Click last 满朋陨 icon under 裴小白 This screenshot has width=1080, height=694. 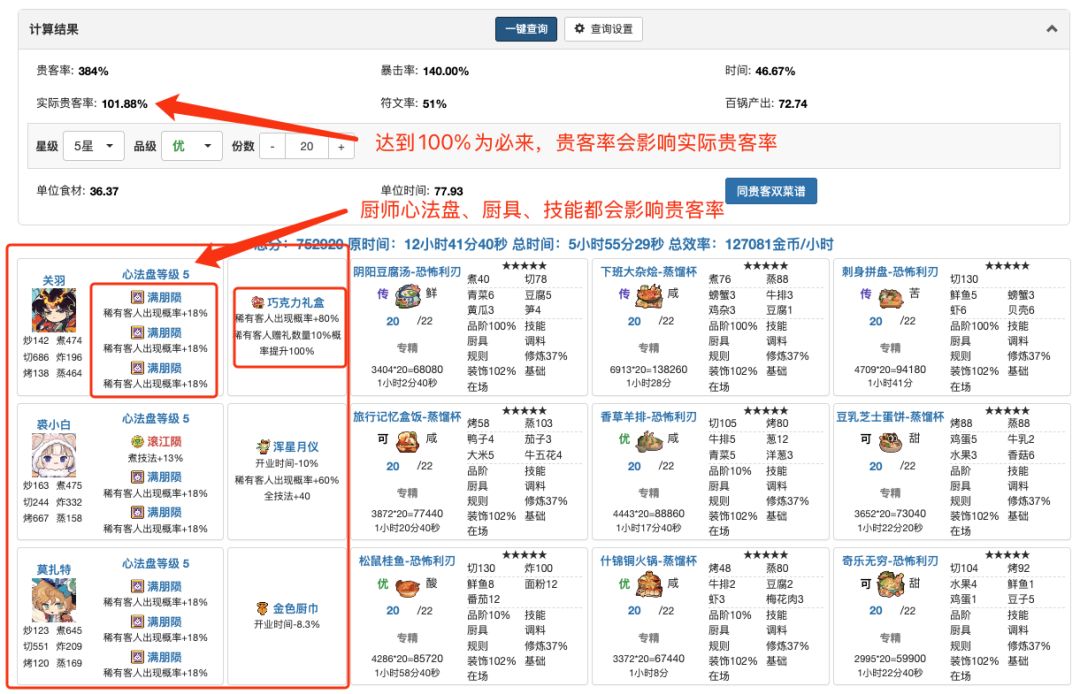point(138,512)
